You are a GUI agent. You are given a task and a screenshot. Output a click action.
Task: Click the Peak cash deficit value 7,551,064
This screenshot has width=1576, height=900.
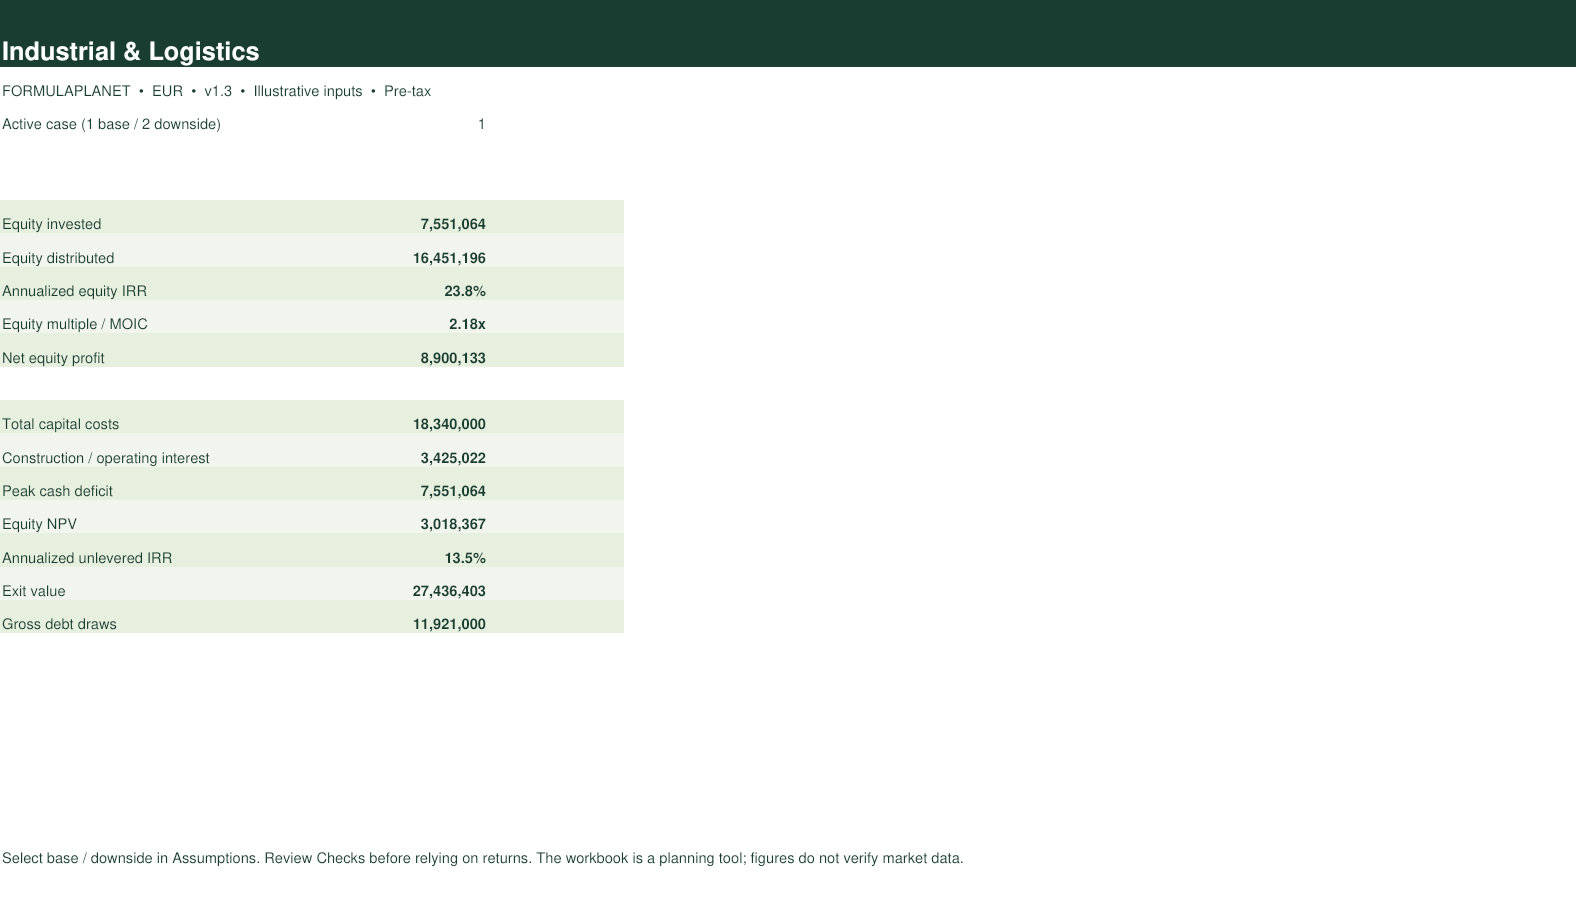point(453,491)
